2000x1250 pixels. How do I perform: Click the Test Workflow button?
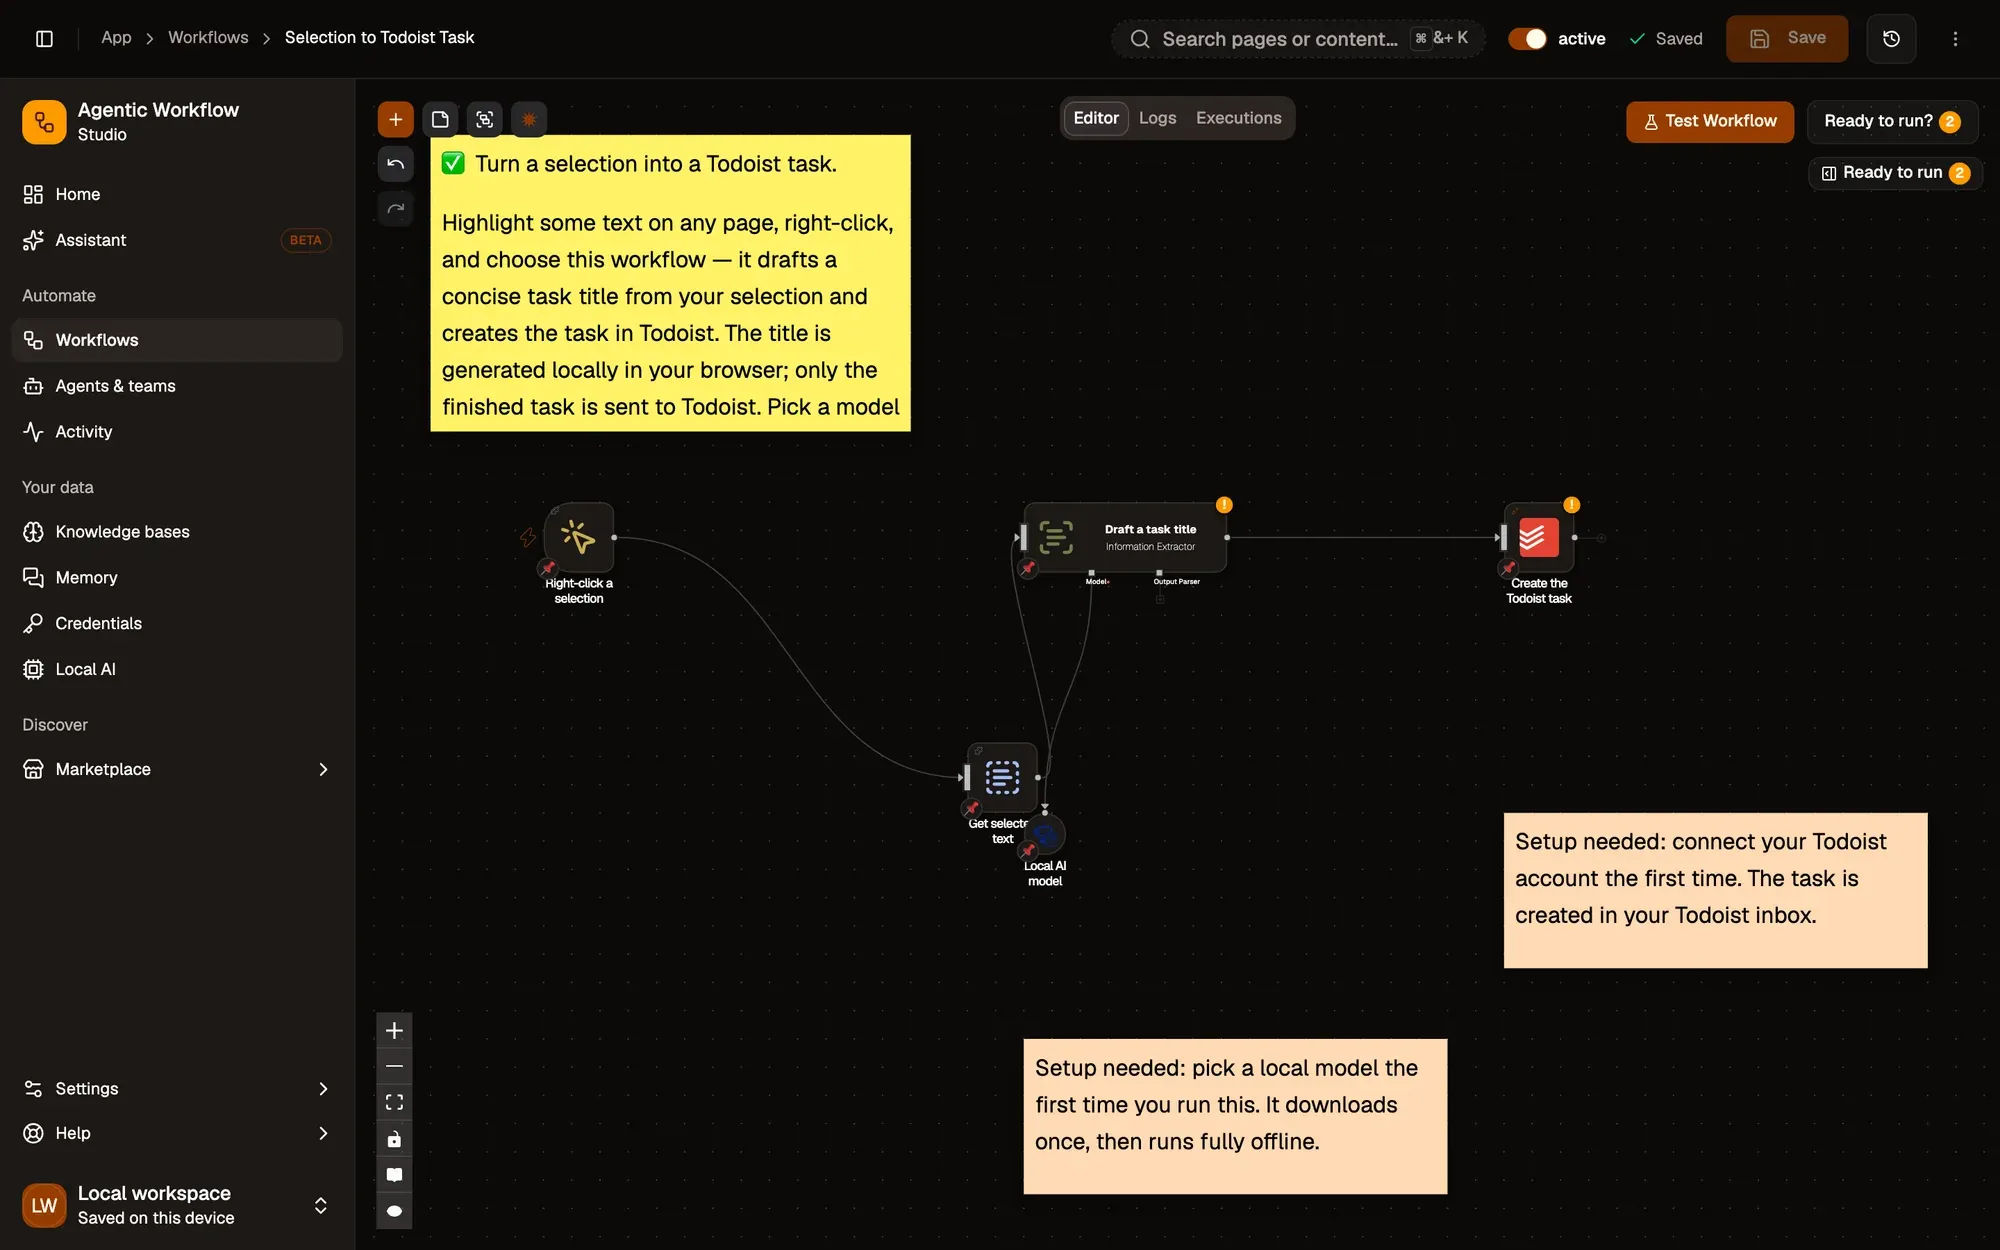click(x=1709, y=121)
